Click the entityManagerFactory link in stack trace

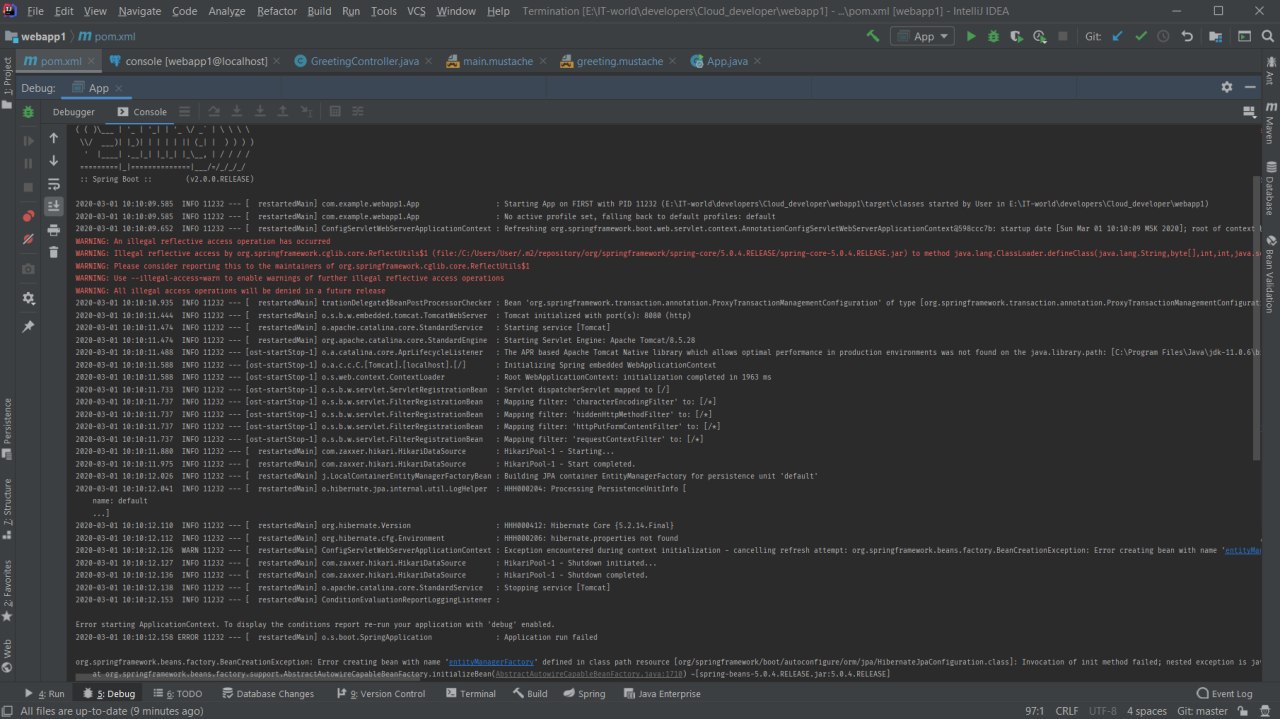tap(490, 662)
